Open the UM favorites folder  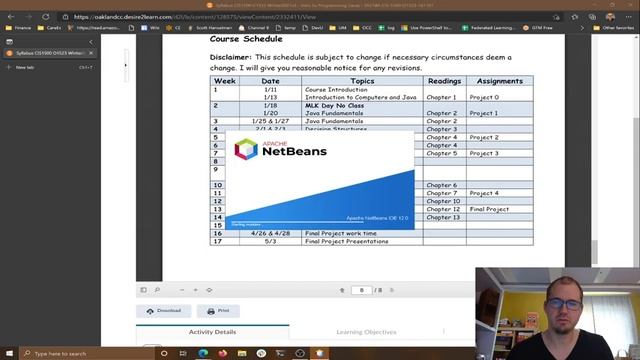[338, 28]
